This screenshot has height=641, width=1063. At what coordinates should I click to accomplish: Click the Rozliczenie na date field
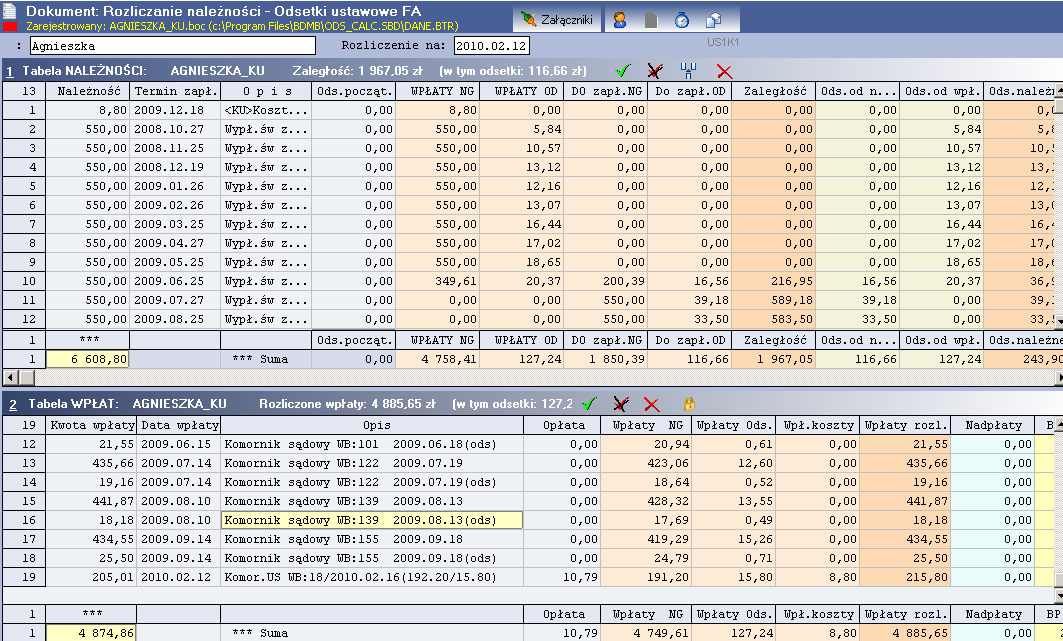pos(492,46)
